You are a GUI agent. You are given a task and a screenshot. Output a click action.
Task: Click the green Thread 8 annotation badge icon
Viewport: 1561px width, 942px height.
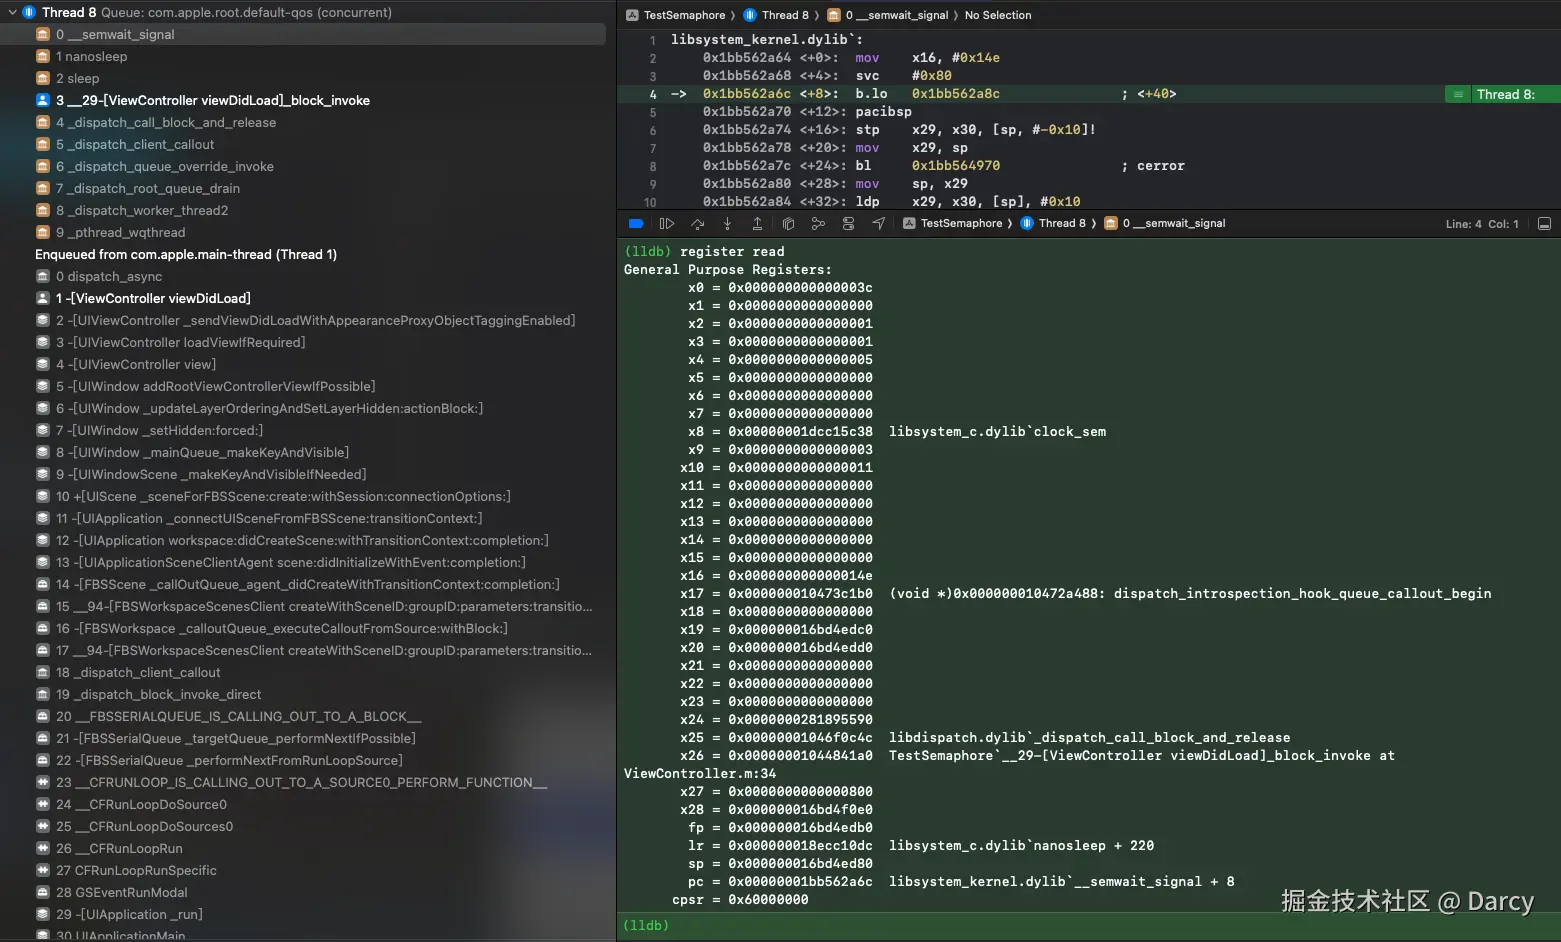[x=1458, y=94]
